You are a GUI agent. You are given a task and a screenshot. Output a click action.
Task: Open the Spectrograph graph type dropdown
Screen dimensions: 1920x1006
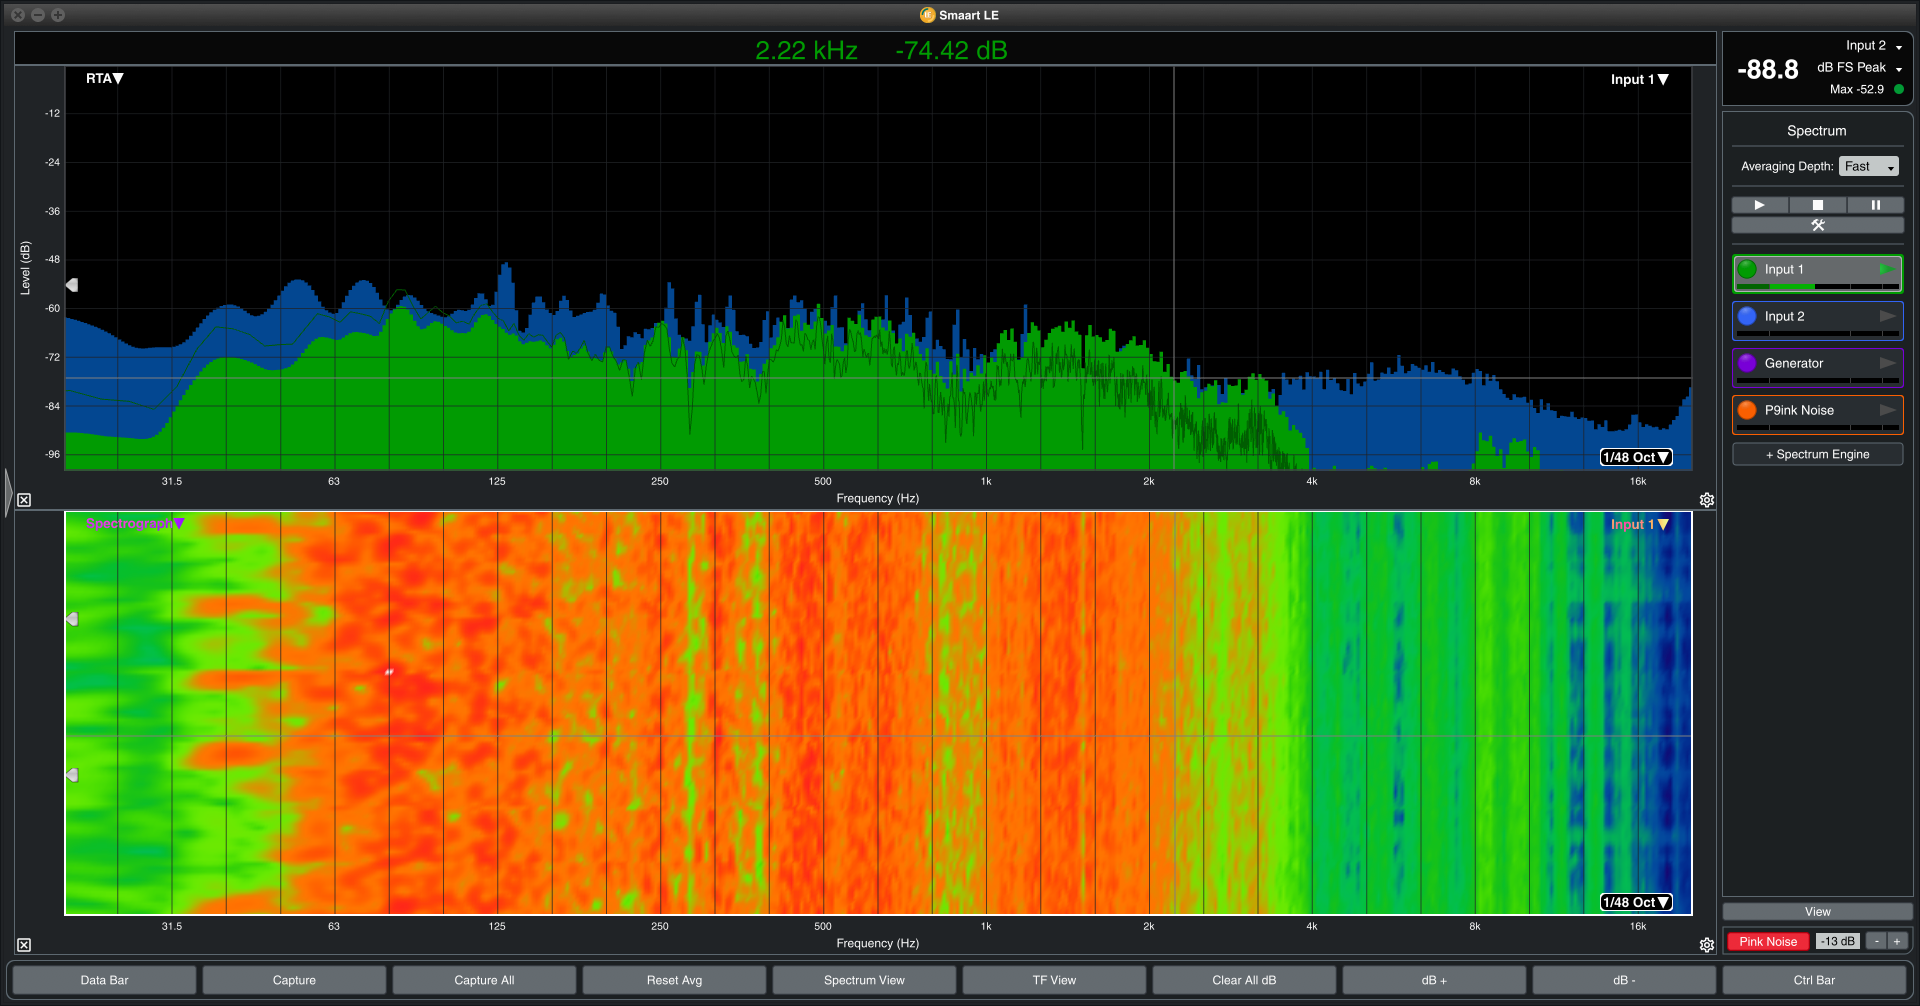pos(135,524)
